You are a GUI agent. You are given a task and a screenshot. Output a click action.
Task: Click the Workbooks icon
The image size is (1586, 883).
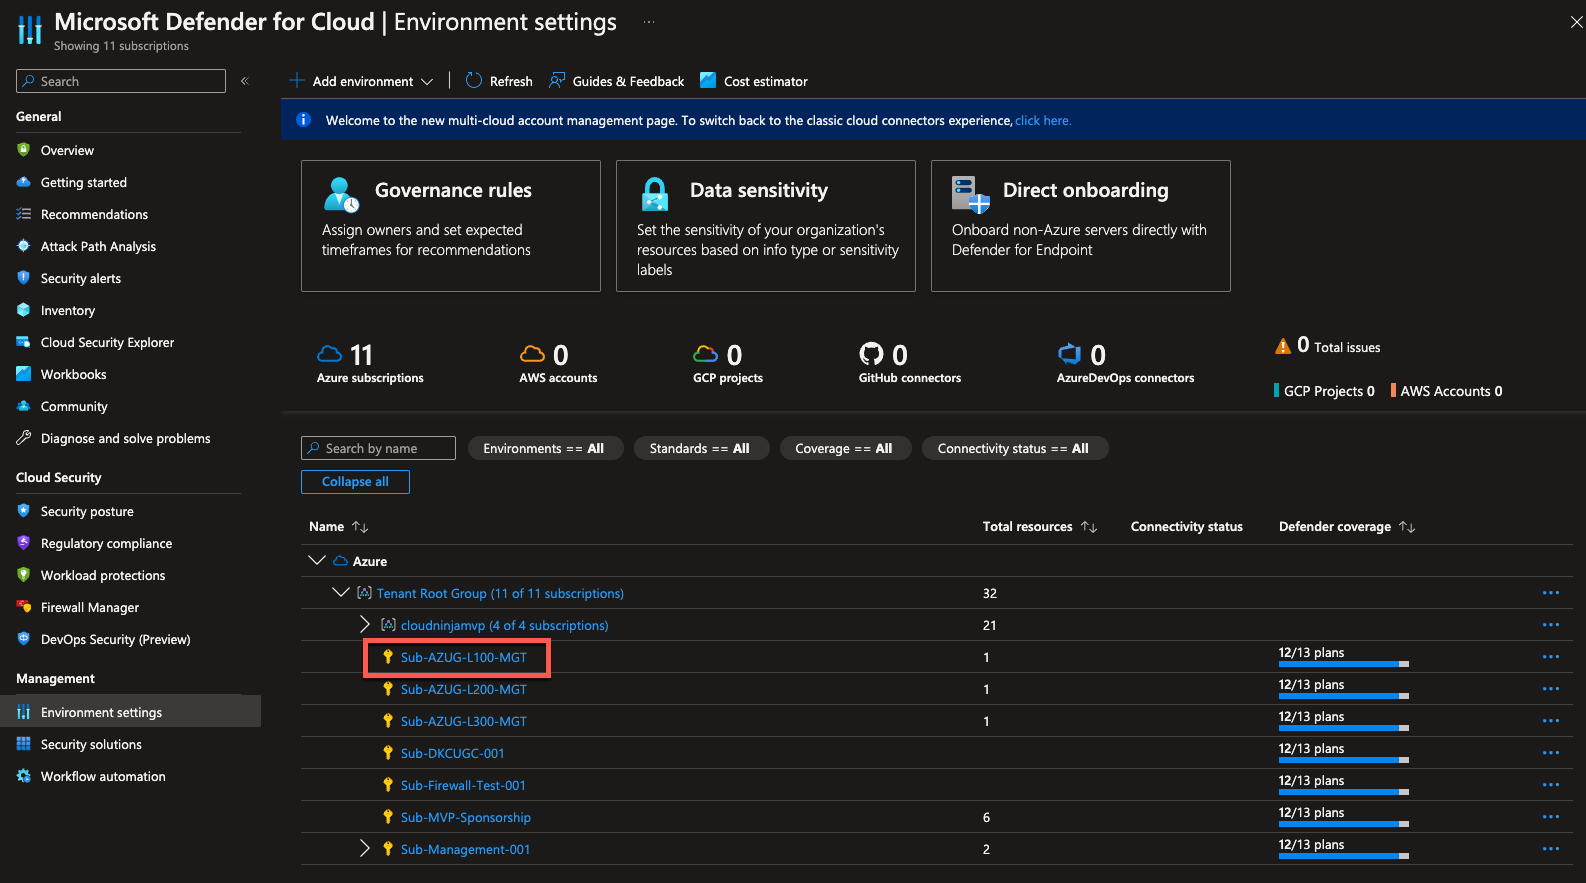(24, 374)
